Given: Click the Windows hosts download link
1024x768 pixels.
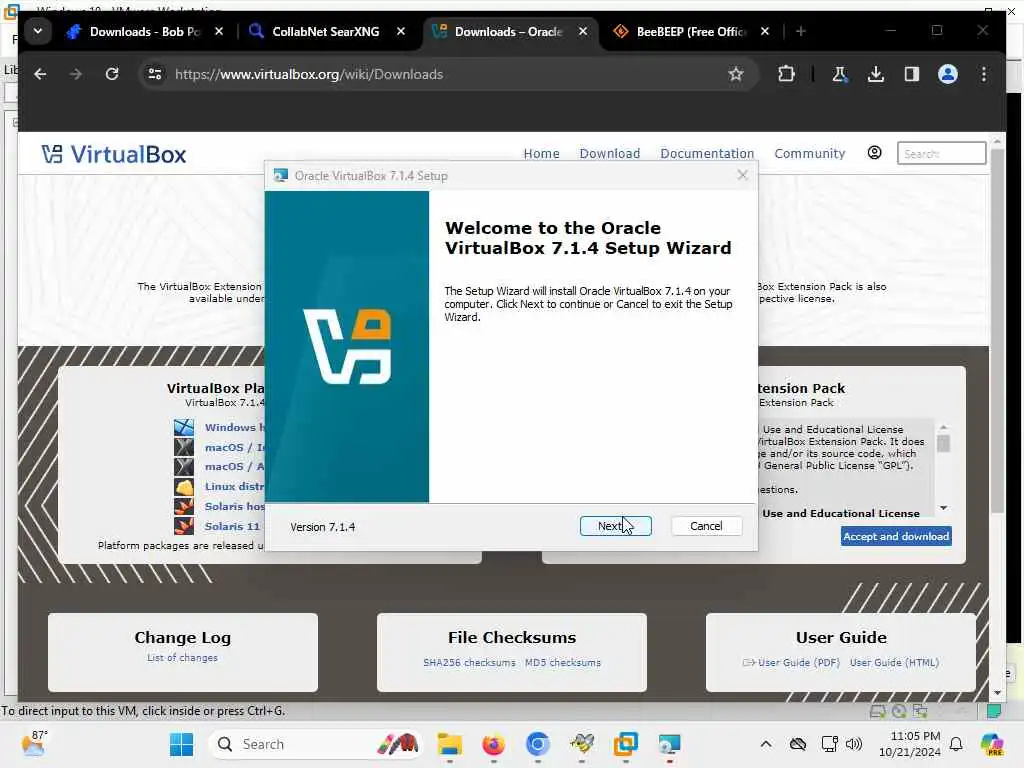Looking at the screenshot, I should click(234, 427).
